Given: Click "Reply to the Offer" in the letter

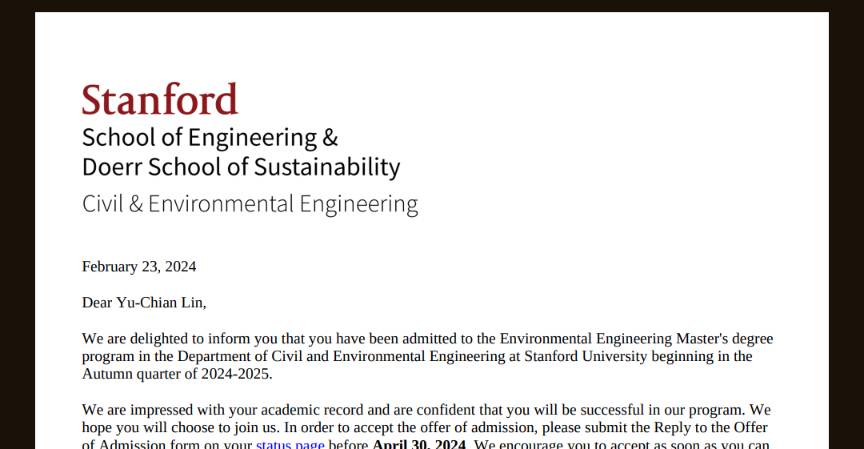Looking at the screenshot, I should tap(709, 428).
